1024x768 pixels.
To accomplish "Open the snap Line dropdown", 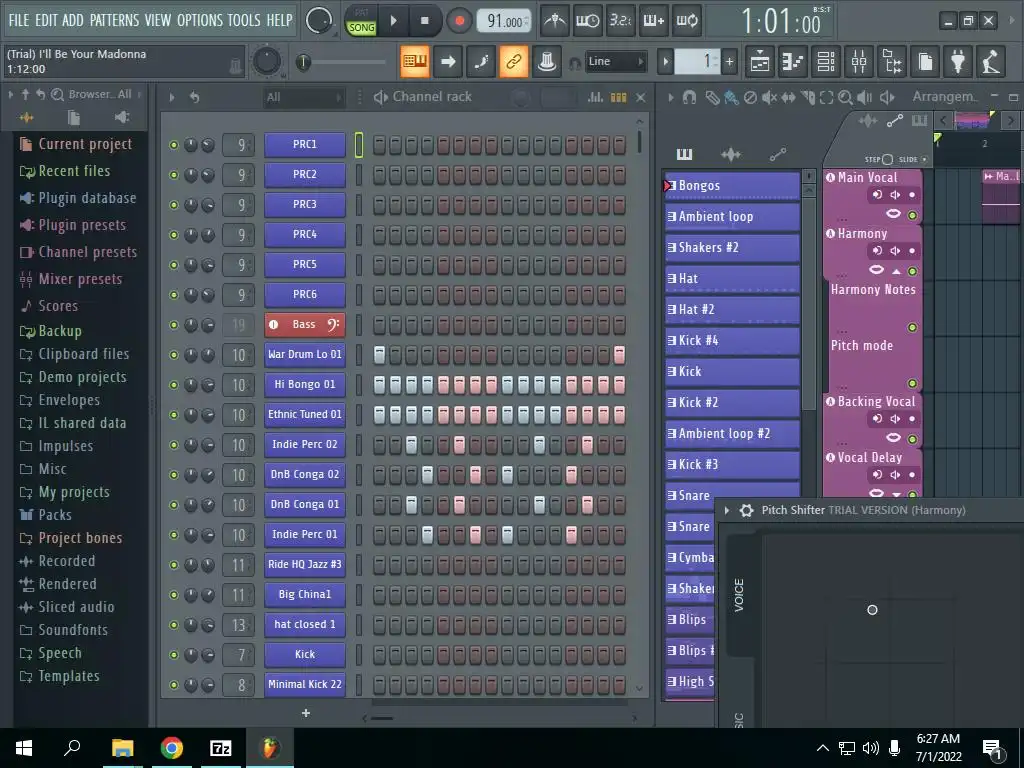I will coord(615,61).
